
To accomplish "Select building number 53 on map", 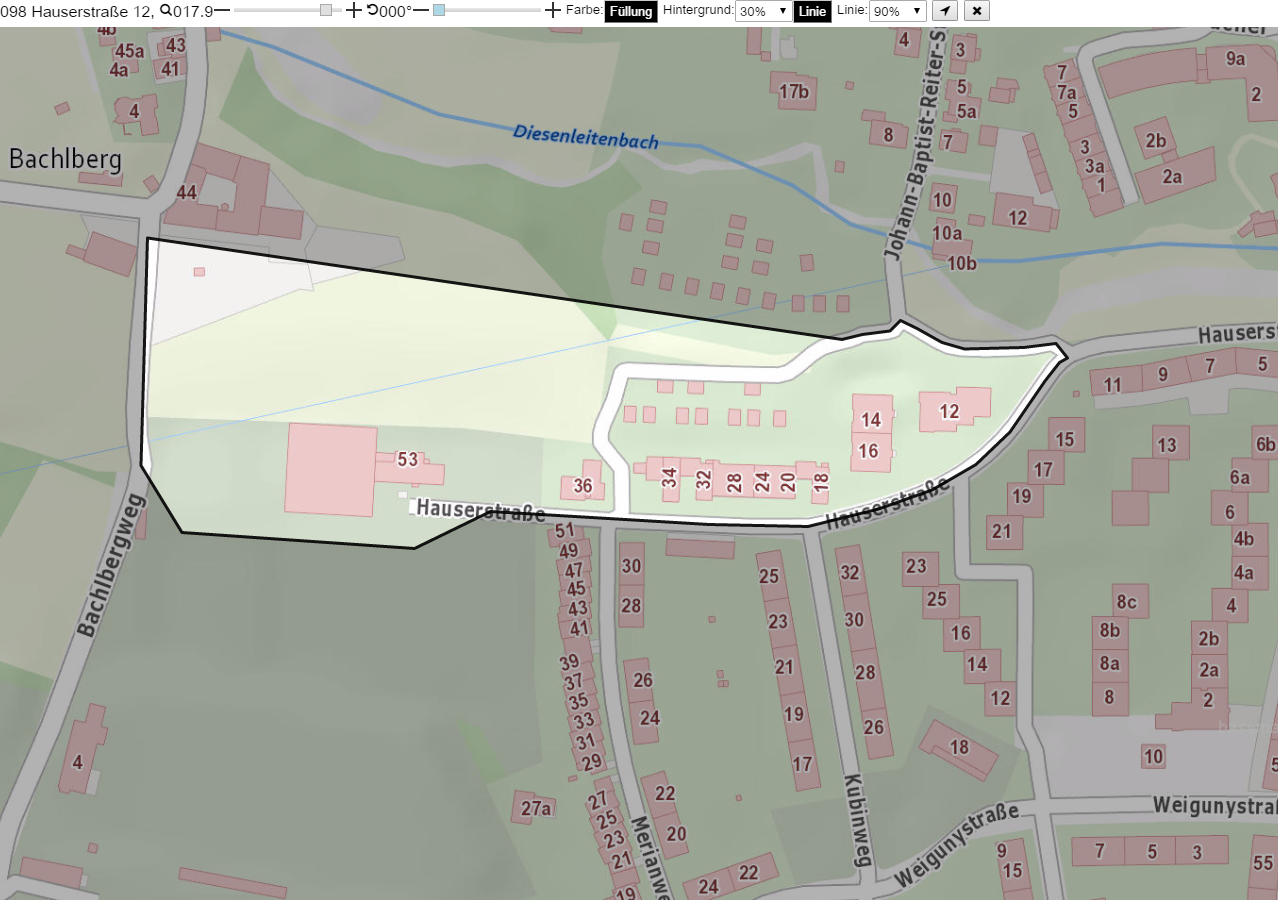I will tap(407, 460).
